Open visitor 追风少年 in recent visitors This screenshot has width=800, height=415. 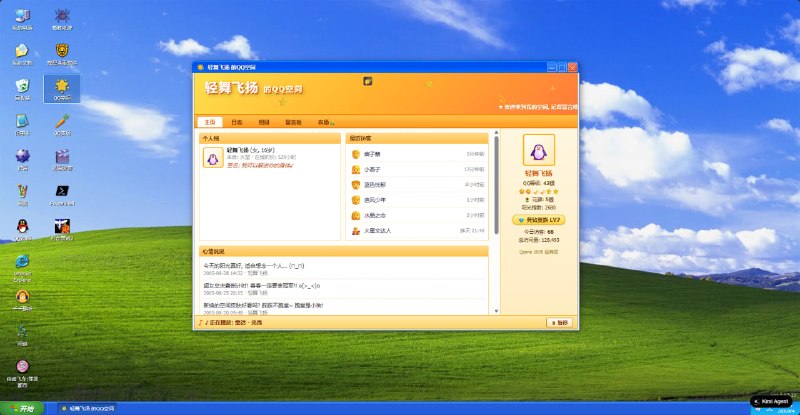(x=375, y=200)
